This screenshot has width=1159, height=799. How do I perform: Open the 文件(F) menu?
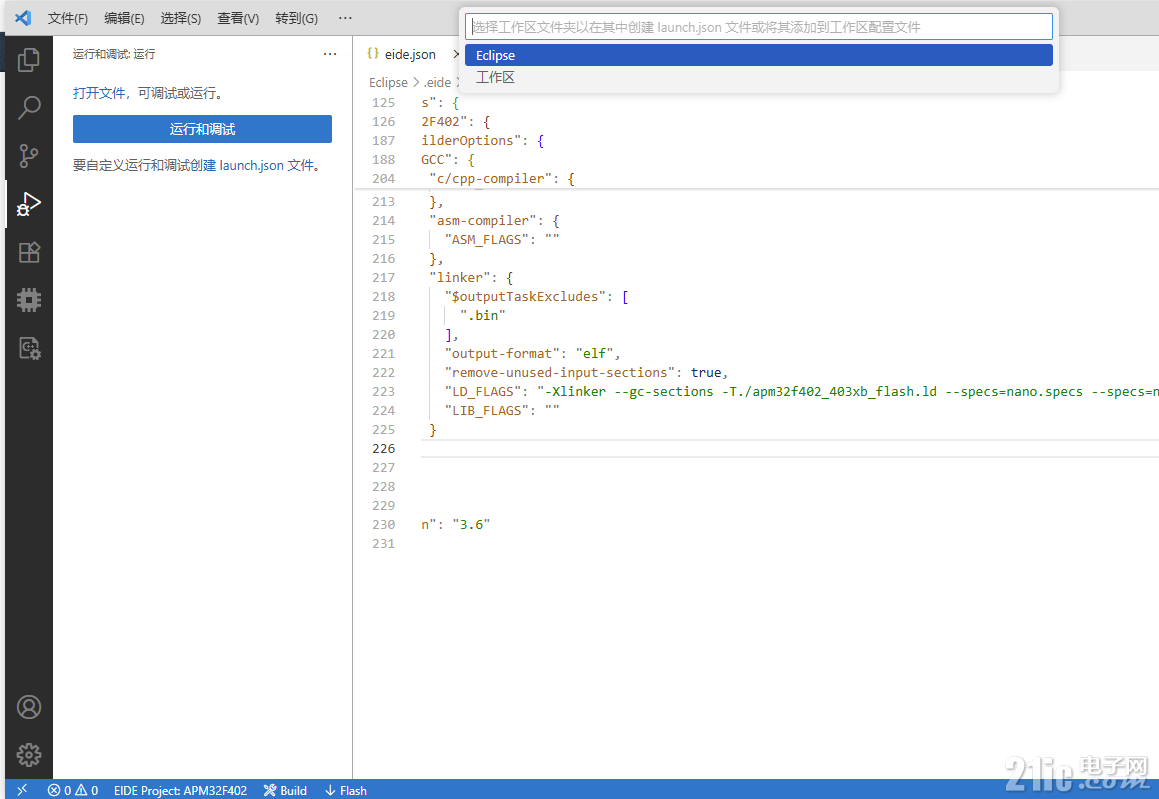click(x=68, y=18)
